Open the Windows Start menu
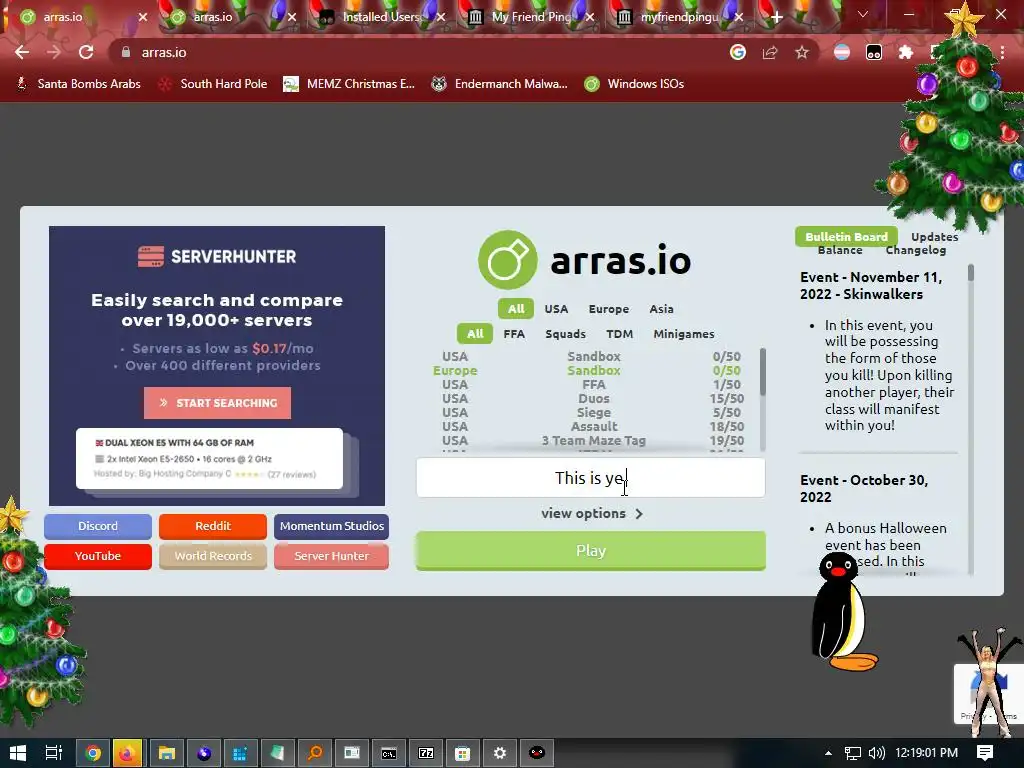This screenshot has width=1024, height=768. click(18, 753)
